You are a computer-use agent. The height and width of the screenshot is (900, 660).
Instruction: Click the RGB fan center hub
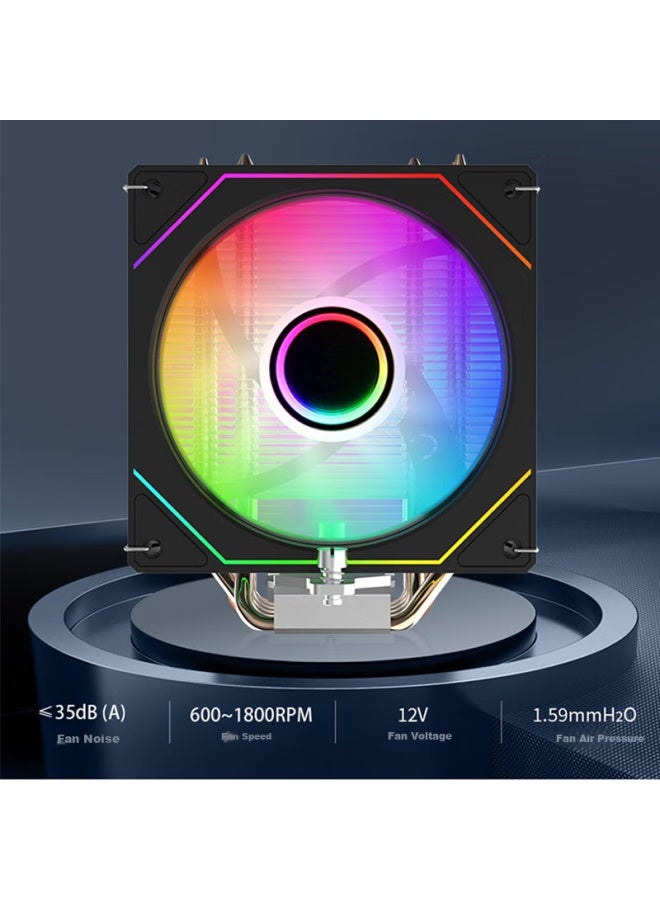point(332,366)
